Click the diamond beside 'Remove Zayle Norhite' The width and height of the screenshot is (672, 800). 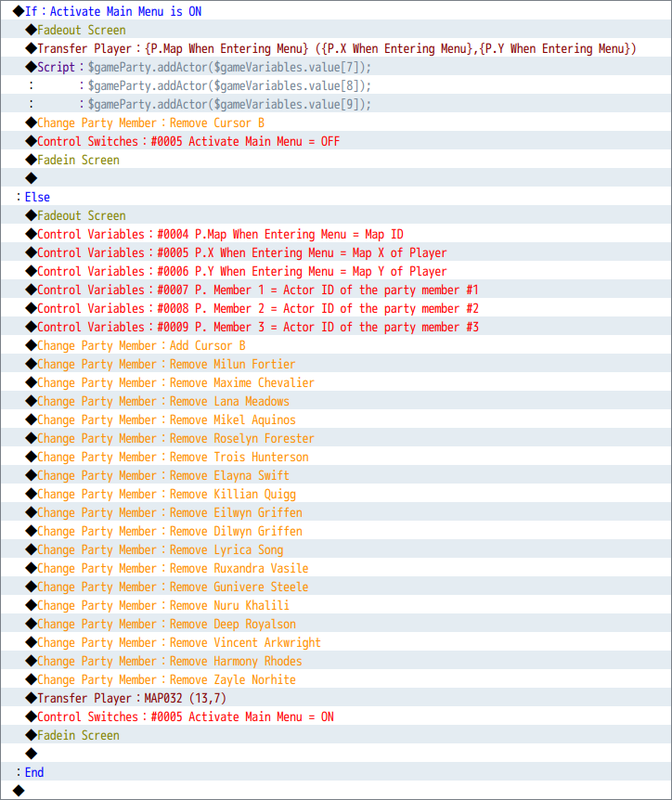point(31,680)
